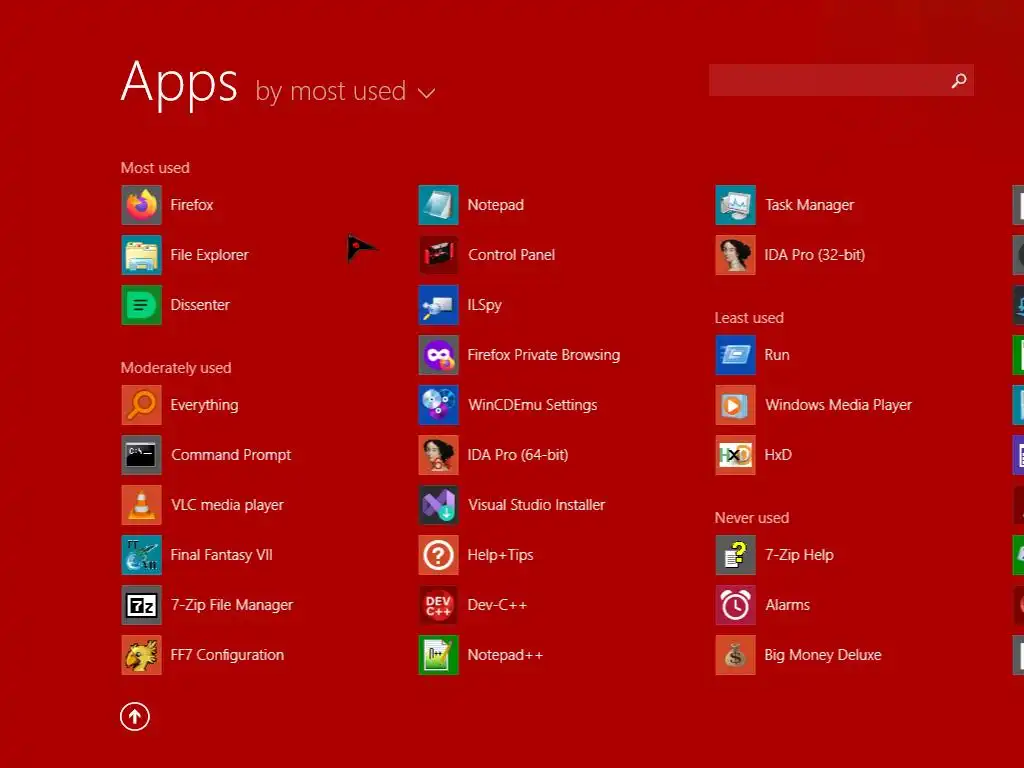Launch the Alarms clock icon
This screenshot has height=768, width=1024.
[735, 605]
